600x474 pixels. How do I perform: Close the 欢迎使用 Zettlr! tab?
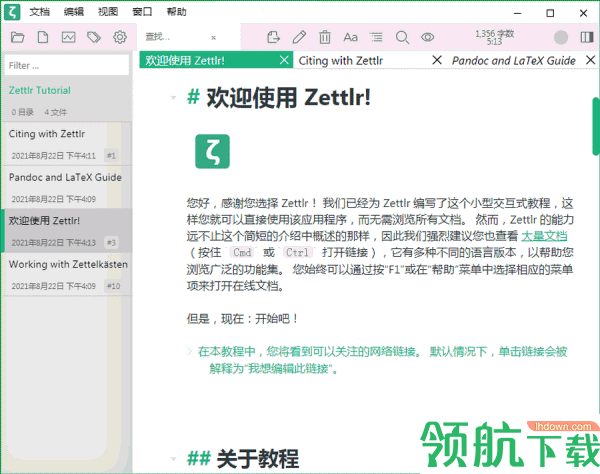(x=284, y=60)
